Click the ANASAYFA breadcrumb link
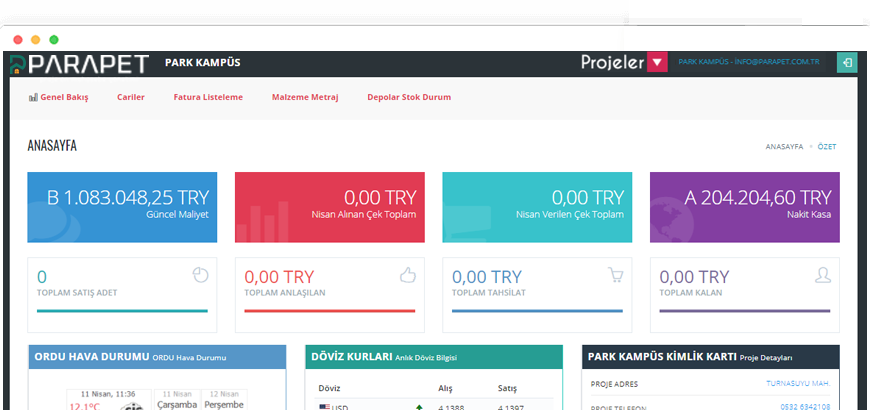The height and width of the screenshot is (410, 870). (784, 147)
